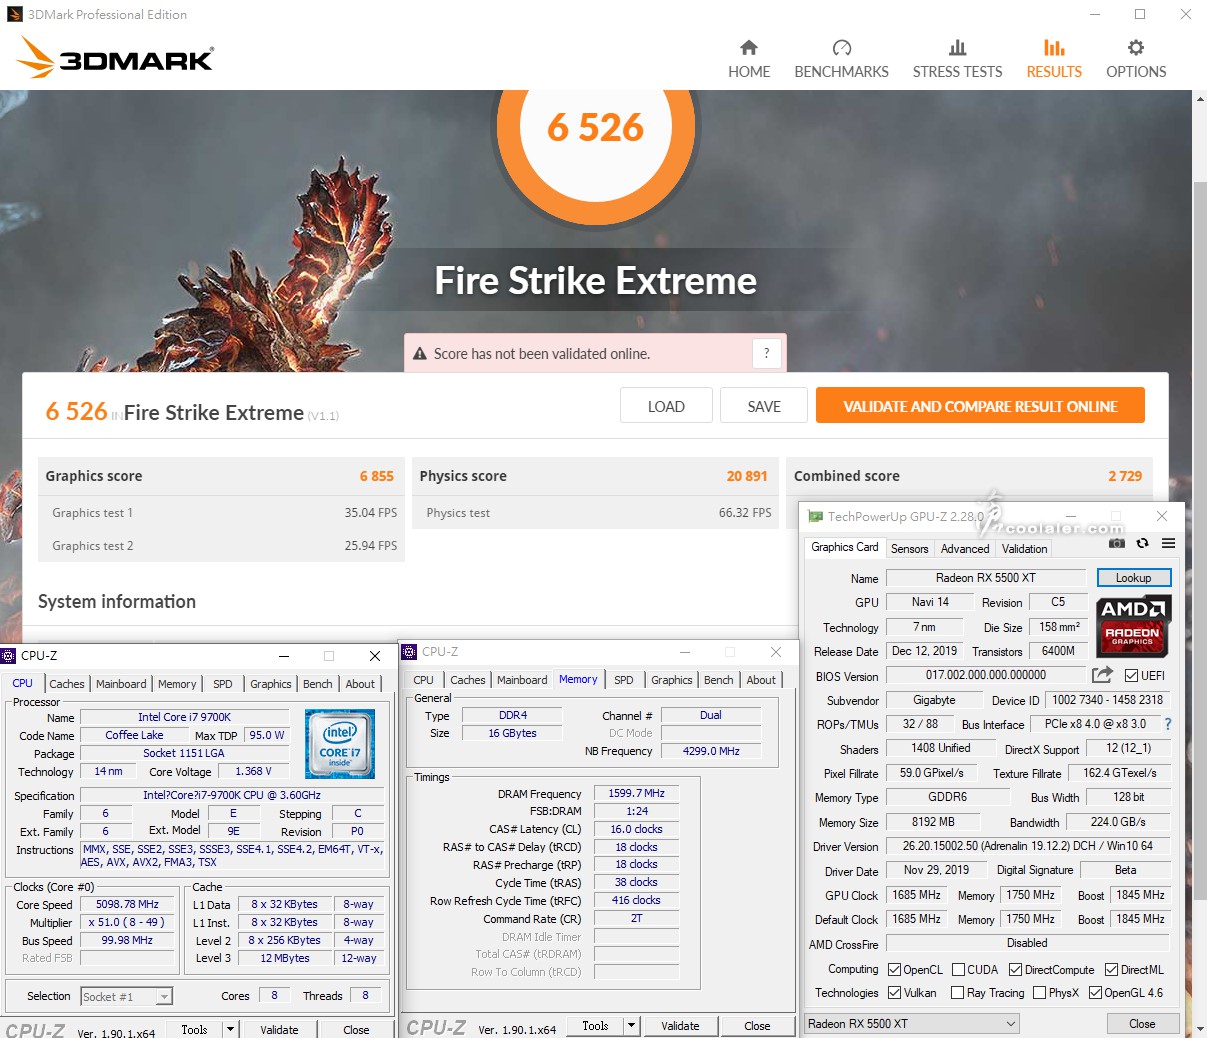Open Mainboard tab in the left CPU-Z window
The height and width of the screenshot is (1038, 1207).
[x=121, y=684]
